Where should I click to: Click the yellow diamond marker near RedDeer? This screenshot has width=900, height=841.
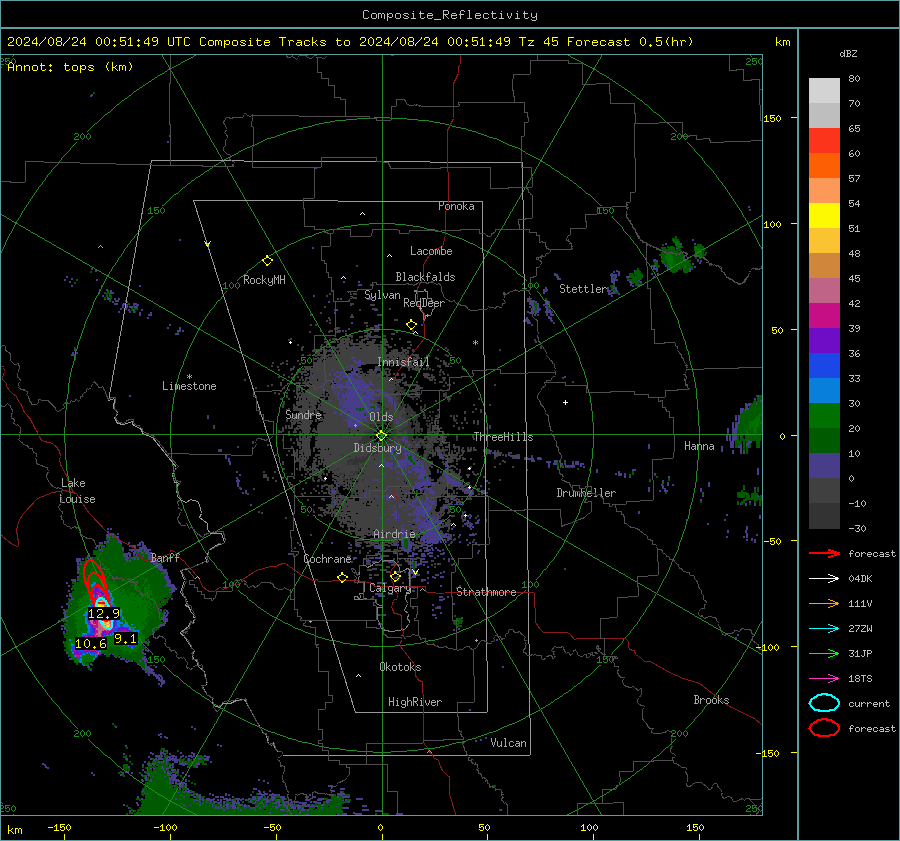[x=412, y=325]
